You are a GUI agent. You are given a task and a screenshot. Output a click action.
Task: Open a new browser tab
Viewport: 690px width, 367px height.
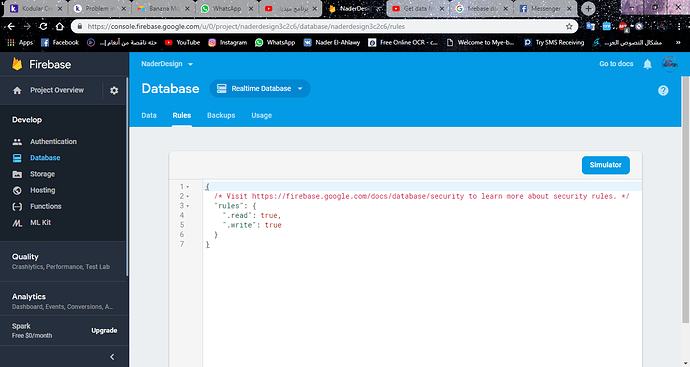pyautogui.click(x=588, y=8)
